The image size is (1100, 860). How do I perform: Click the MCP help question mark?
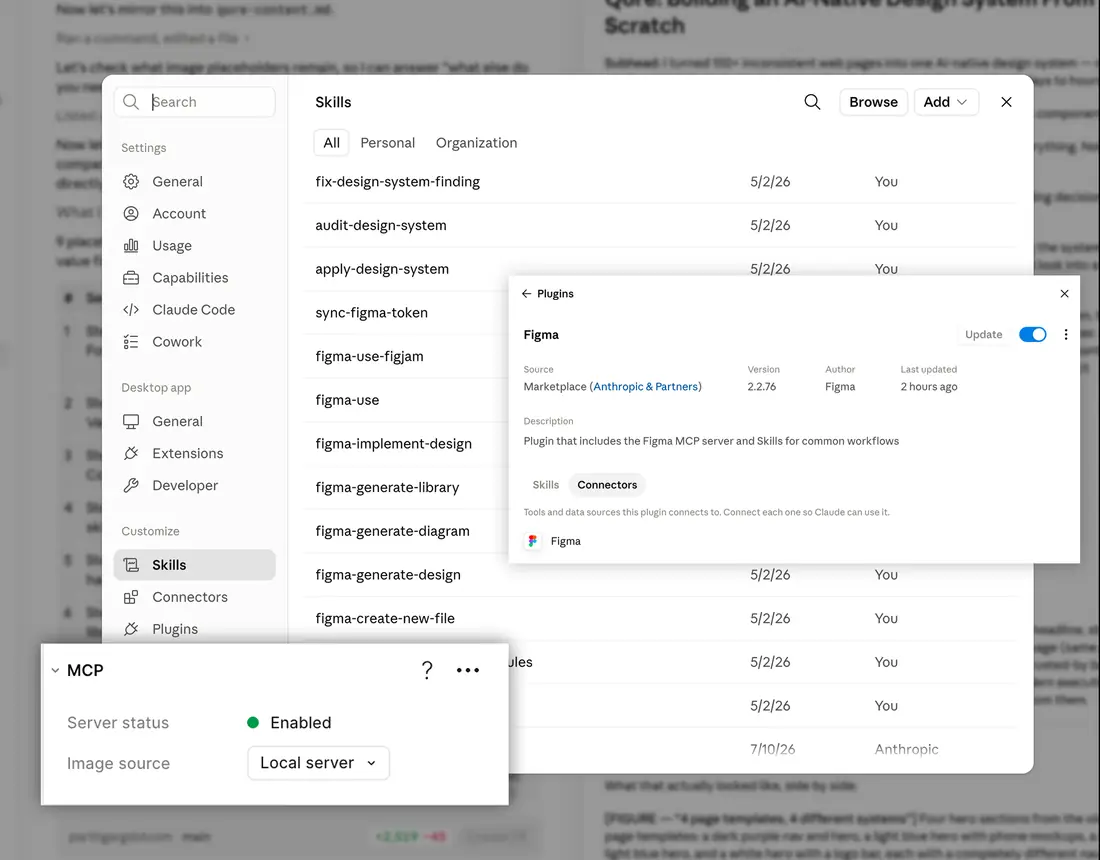(x=427, y=671)
